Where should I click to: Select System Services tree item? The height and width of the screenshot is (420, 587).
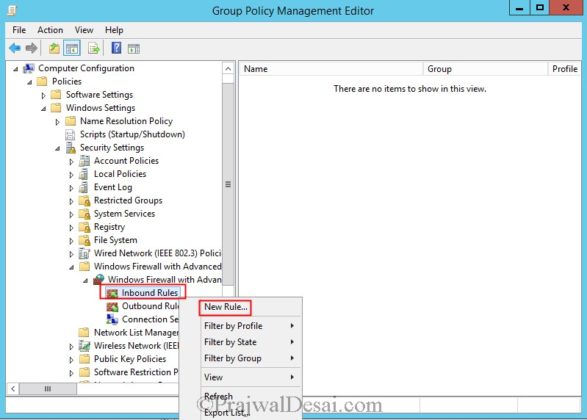(x=124, y=214)
